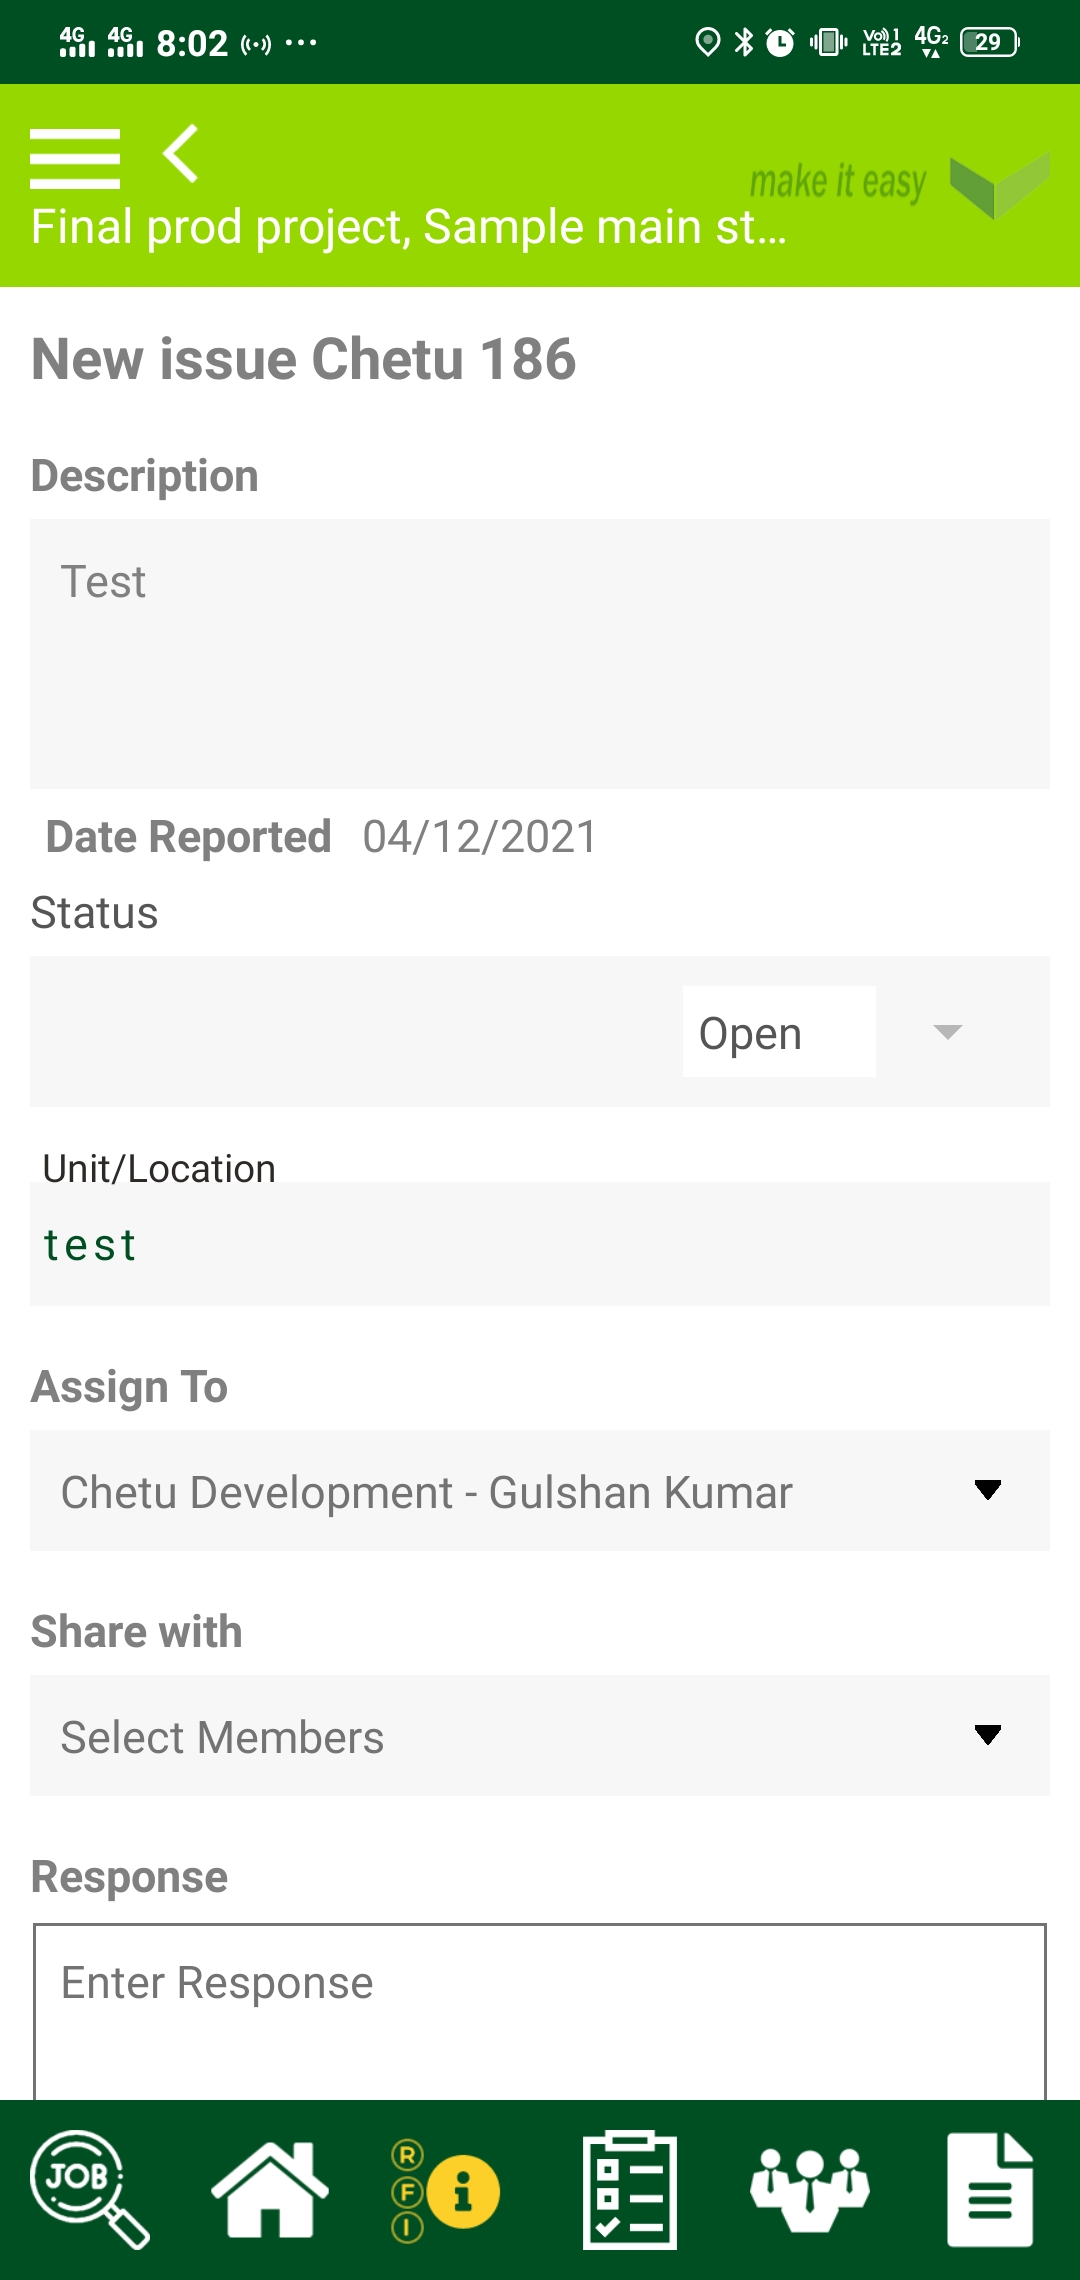Click the Description text area
The width and height of the screenshot is (1080, 2280).
pyautogui.click(x=540, y=653)
